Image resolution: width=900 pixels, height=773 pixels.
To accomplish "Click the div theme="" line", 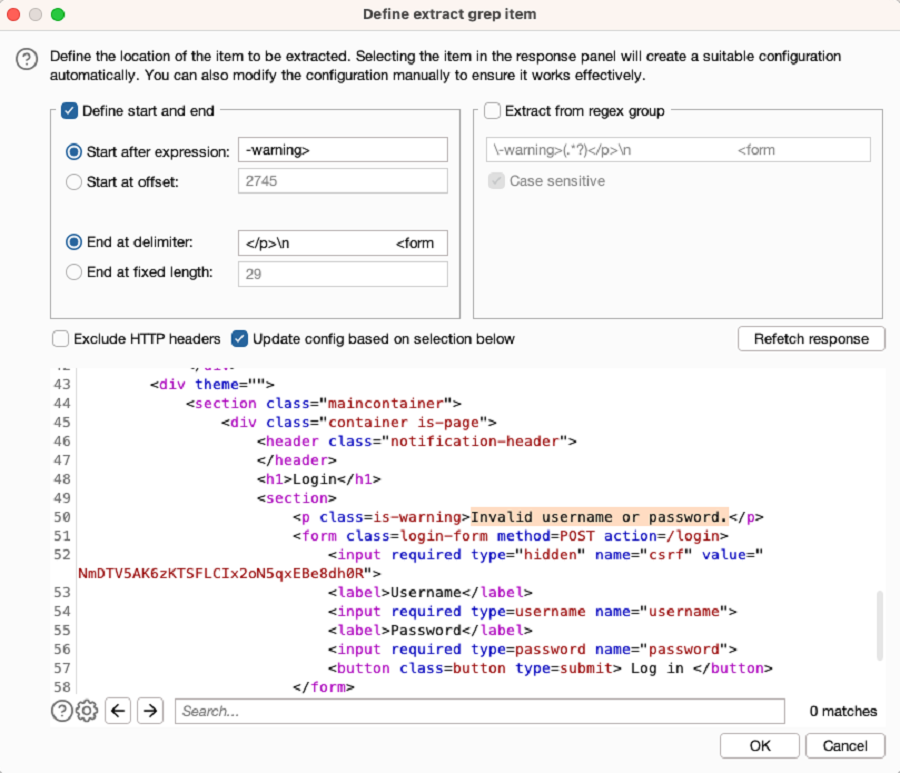I will 212,384.
